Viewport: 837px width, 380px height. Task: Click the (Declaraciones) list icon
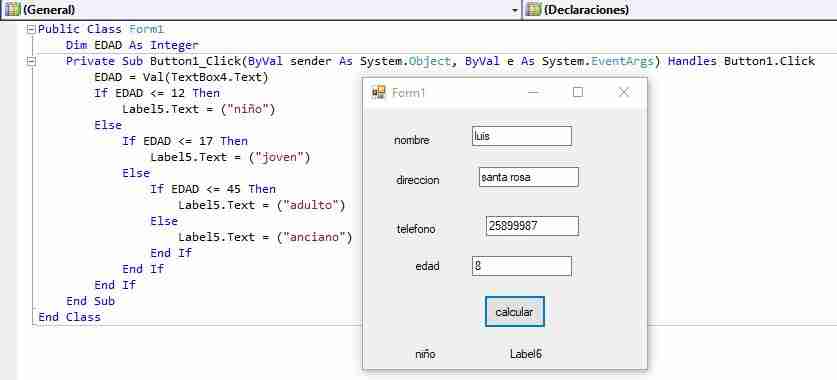coord(534,10)
